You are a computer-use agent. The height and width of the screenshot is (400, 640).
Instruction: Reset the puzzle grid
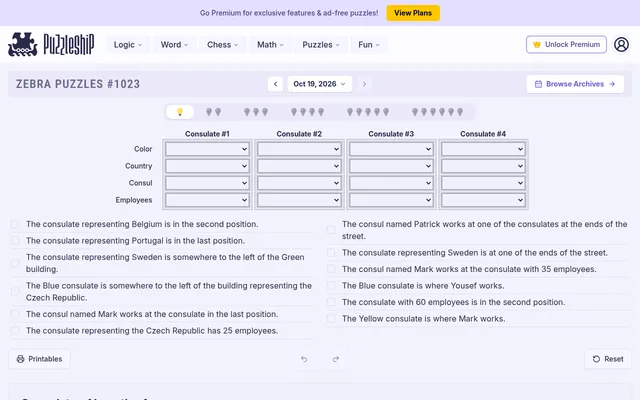point(608,359)
